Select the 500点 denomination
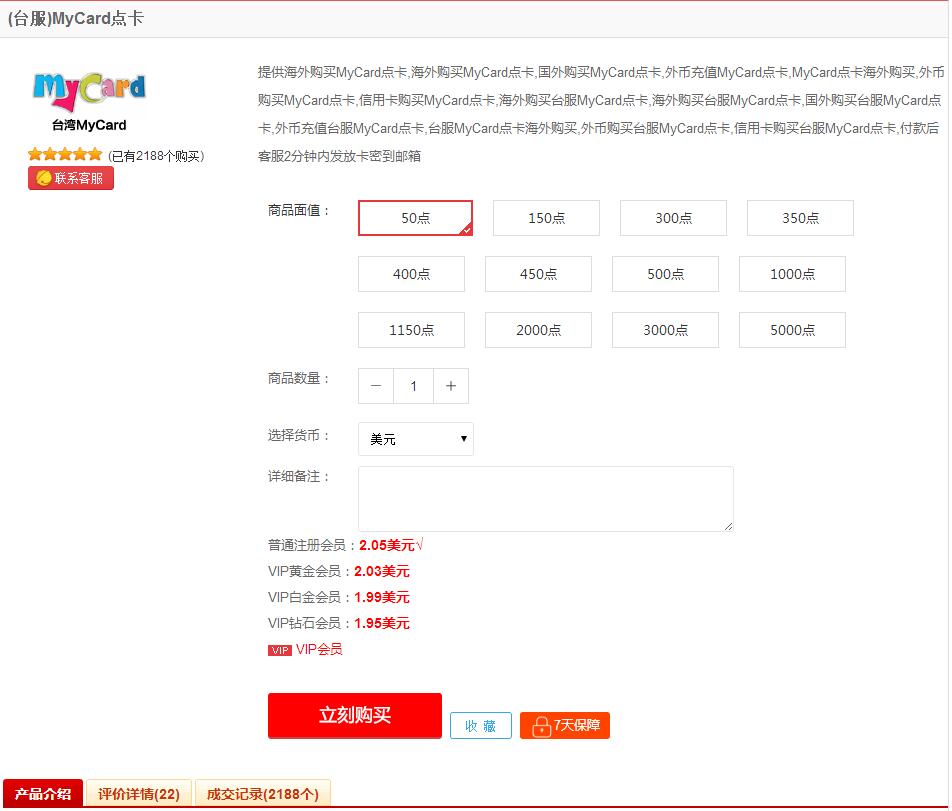The width and height of the screenshot is (952, 811). click(665, 274)
